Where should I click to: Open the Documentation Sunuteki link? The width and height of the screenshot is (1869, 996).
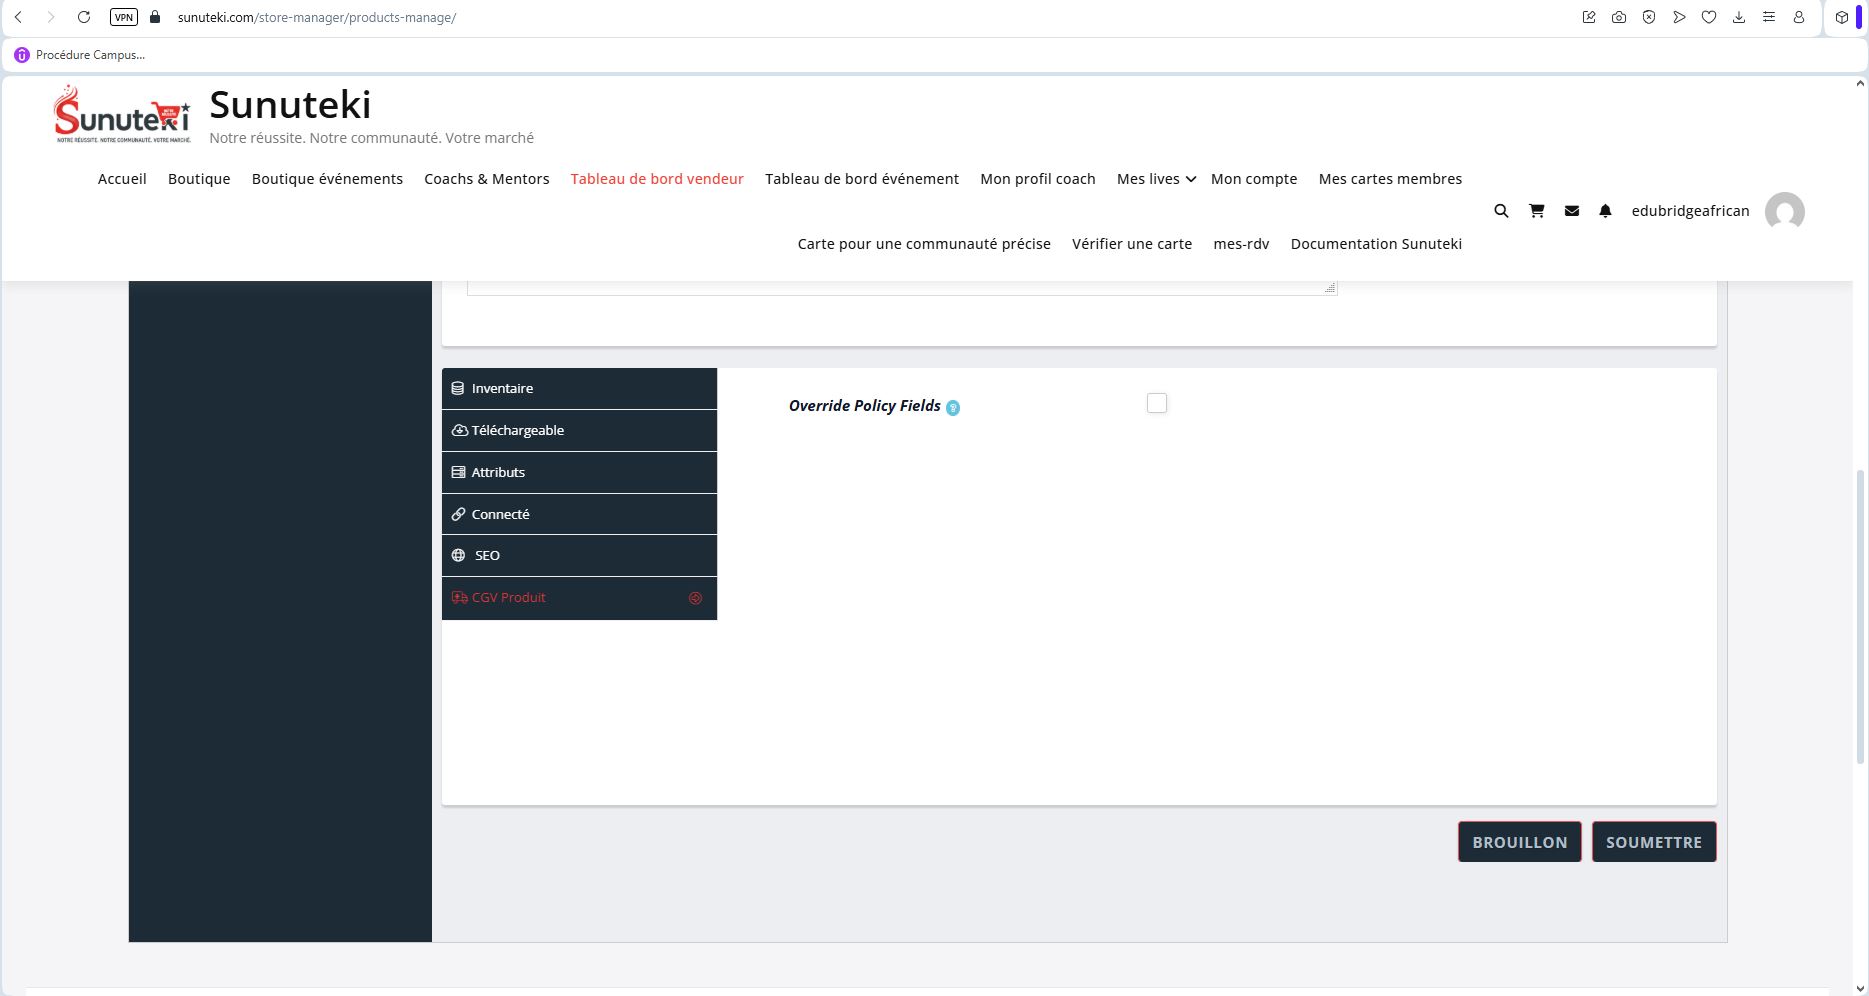click(1376, 244)
